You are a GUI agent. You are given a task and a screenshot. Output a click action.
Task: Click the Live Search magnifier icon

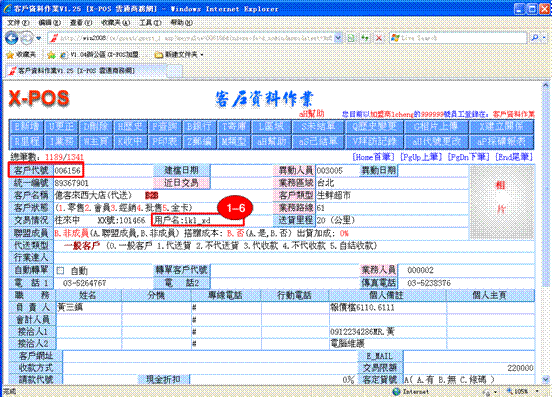[x=535, y=37]
